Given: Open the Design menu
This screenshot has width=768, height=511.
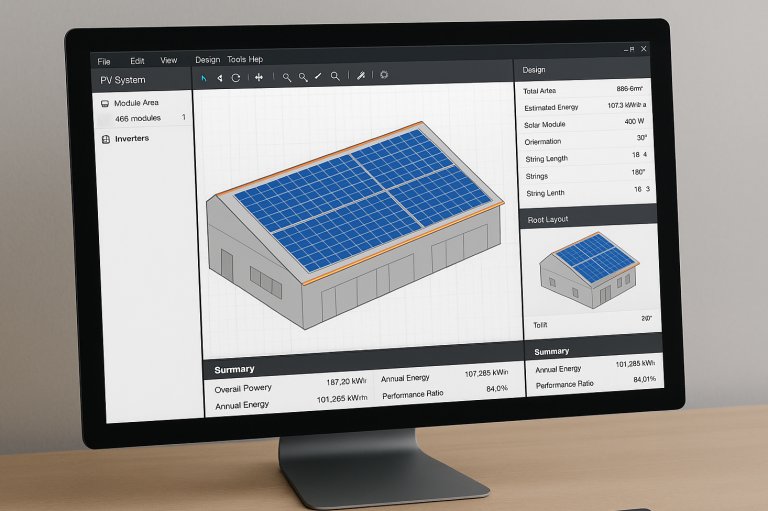Looking at the screenshot, I should 207,60.
